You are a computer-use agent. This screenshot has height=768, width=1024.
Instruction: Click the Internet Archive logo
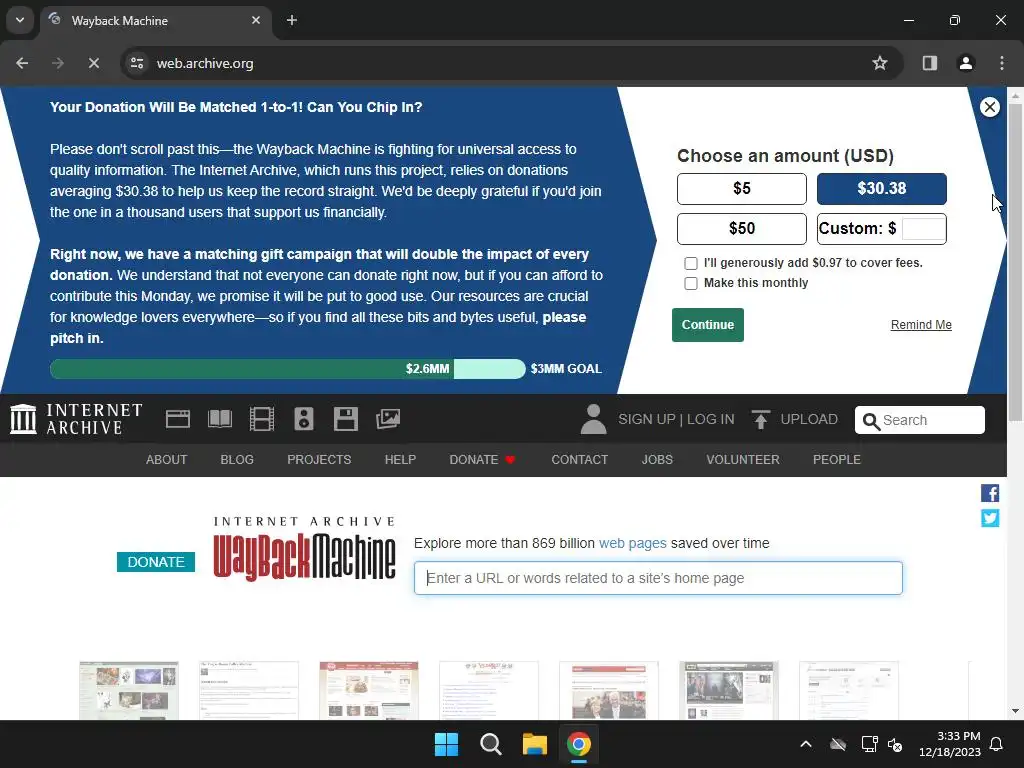(76, 419)
